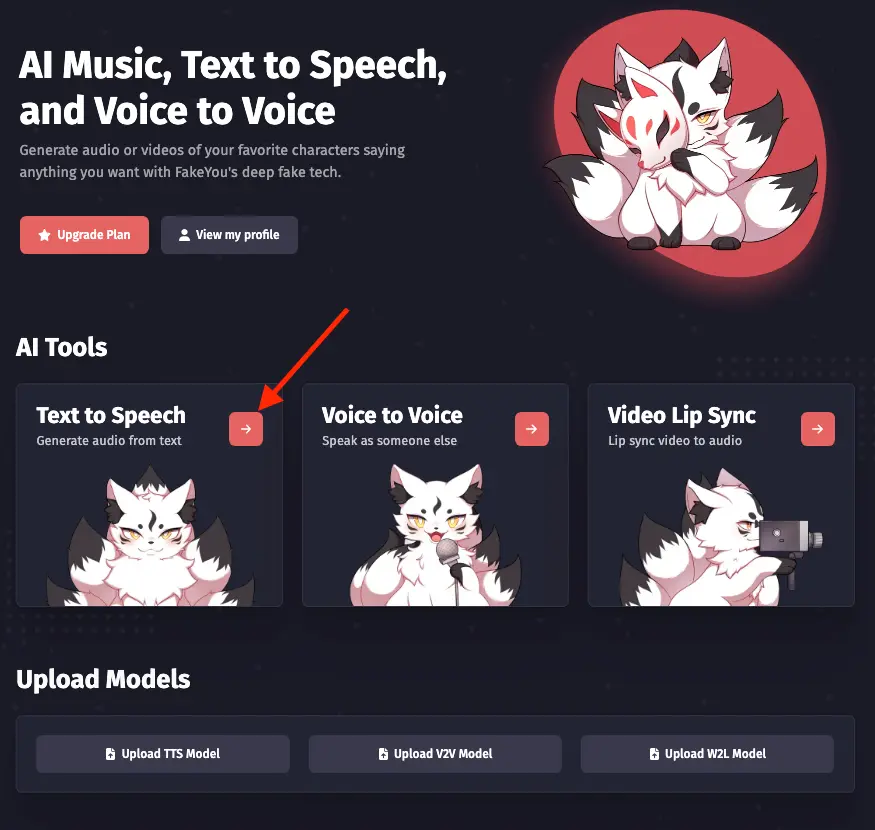
Task: Open Text to Speech via arrow button
Action: tap(246, 429)
